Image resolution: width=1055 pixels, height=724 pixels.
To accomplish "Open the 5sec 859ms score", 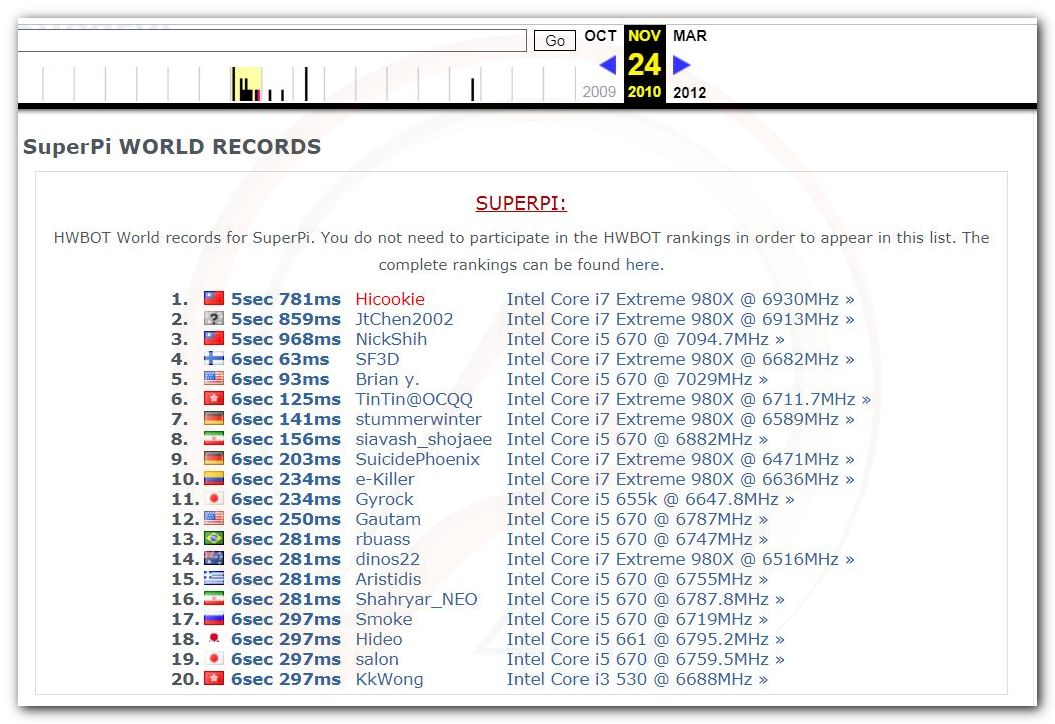I will (x=286, y=319).
